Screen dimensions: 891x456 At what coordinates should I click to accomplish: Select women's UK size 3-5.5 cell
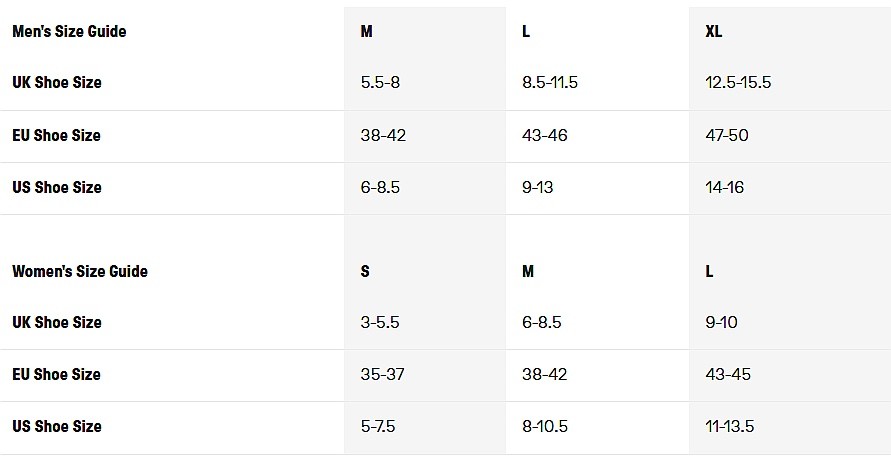point(380,322)
